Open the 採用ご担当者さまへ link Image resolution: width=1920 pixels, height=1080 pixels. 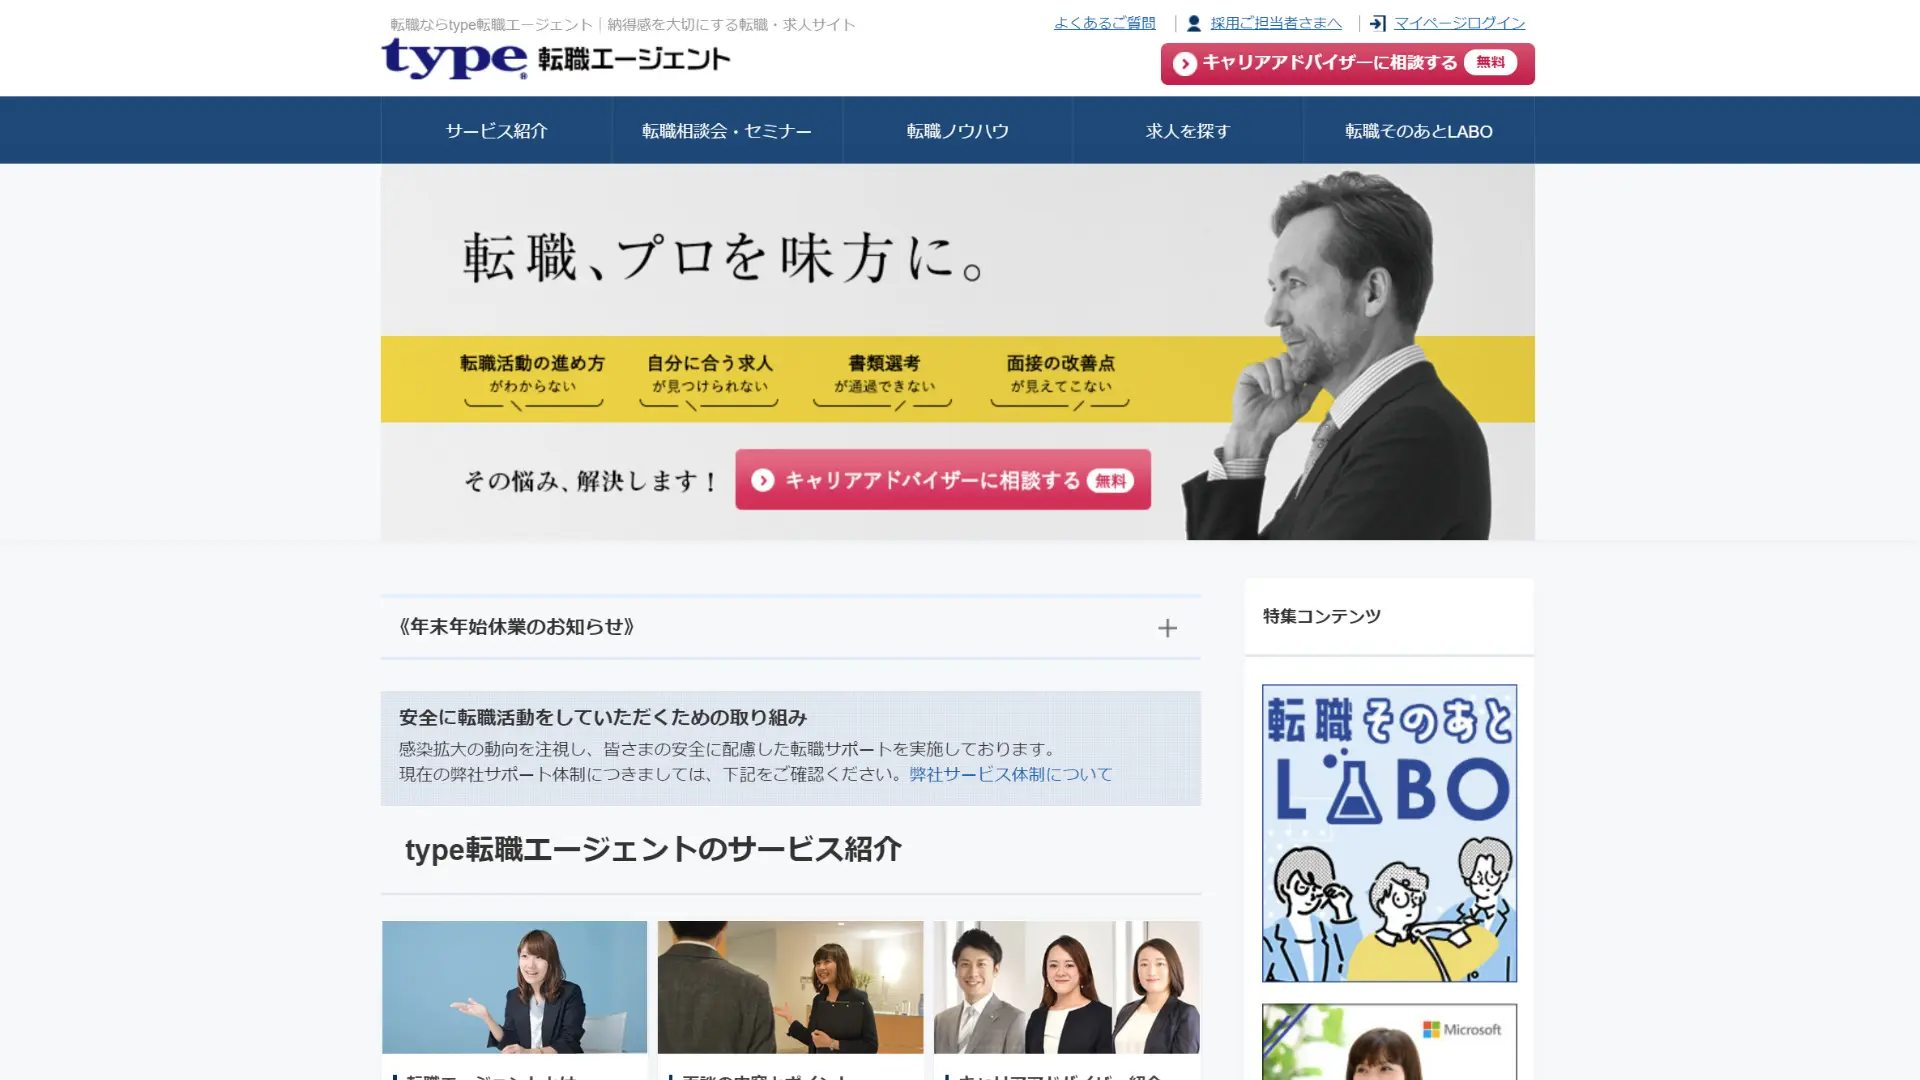tap(1276, 23)
